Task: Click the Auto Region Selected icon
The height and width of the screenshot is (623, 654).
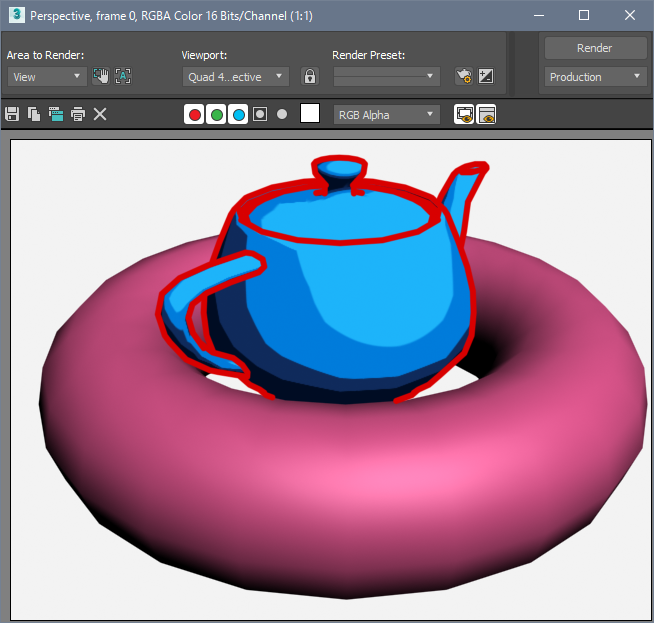Action: coord(123,76)
